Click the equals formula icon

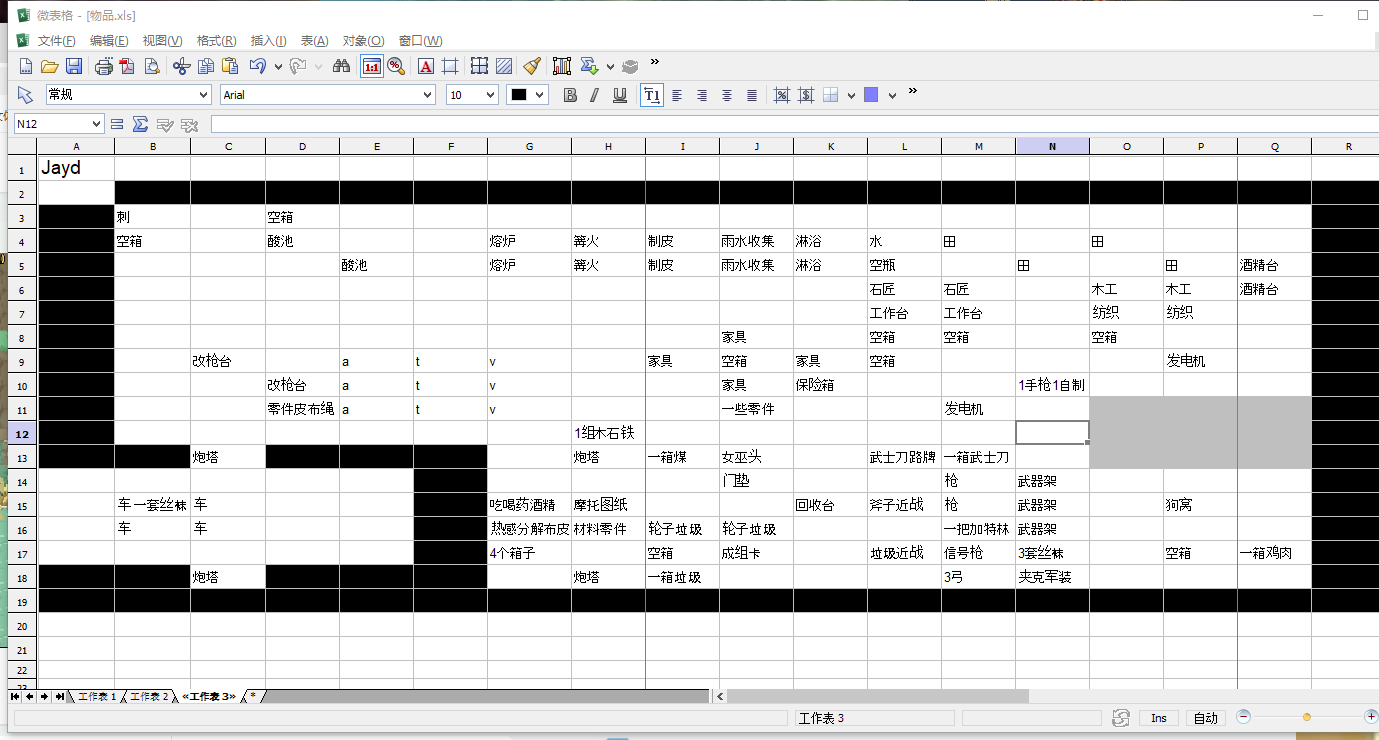pos(117,124)
